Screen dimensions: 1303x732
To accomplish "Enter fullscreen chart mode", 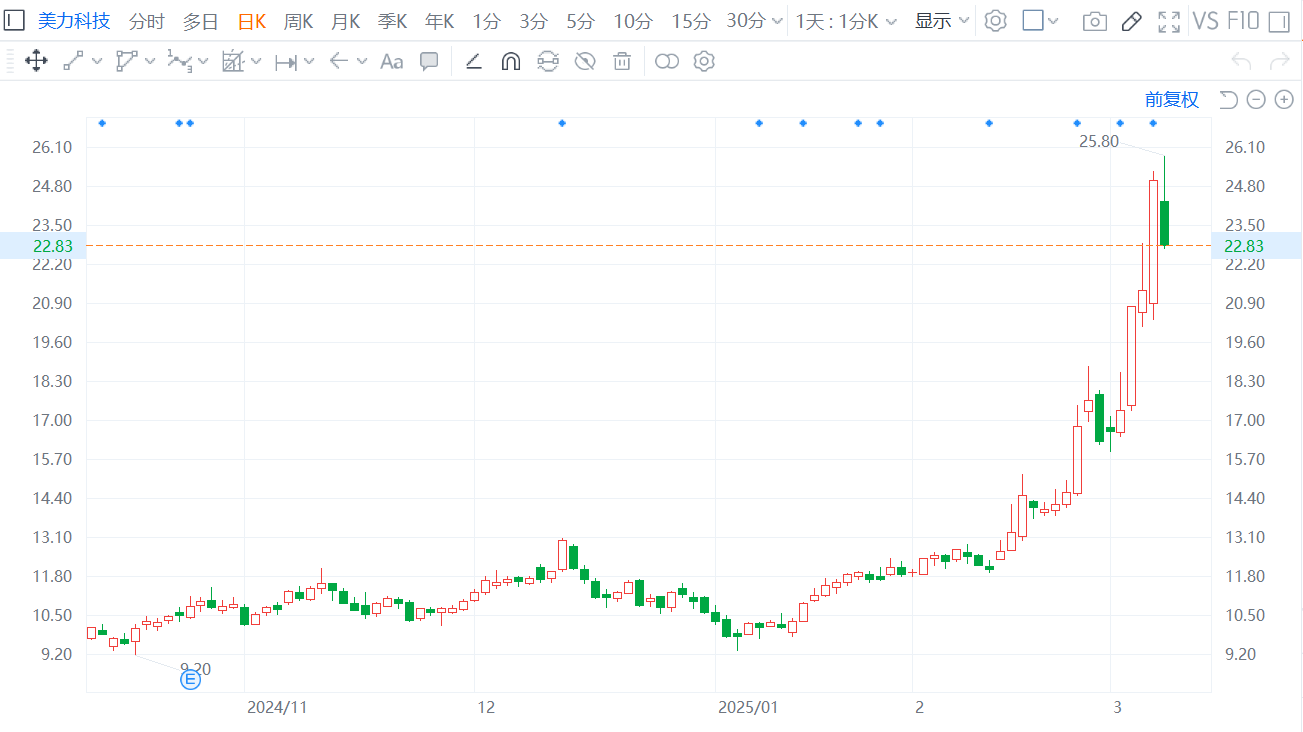I will pos(1169,21).
